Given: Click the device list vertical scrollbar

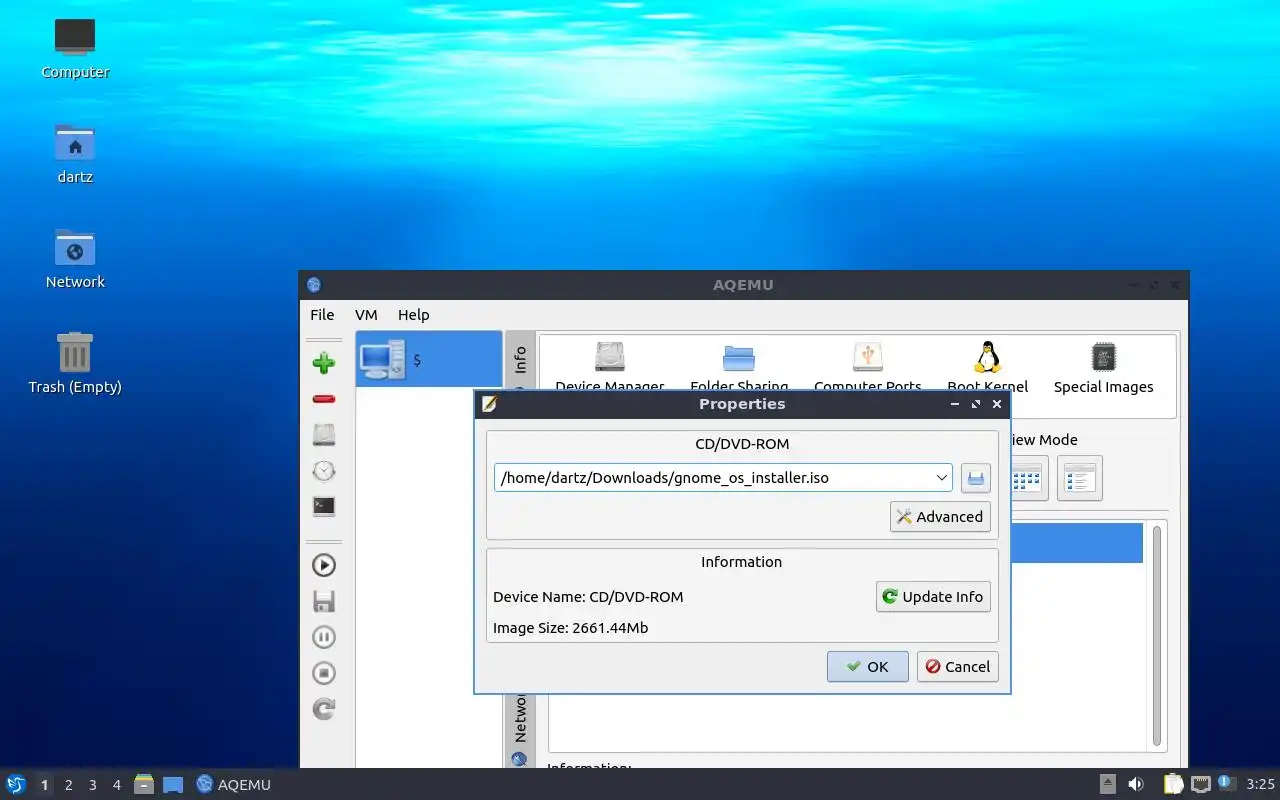Looking at the screenshot, I should click(x=1157, y=634).
